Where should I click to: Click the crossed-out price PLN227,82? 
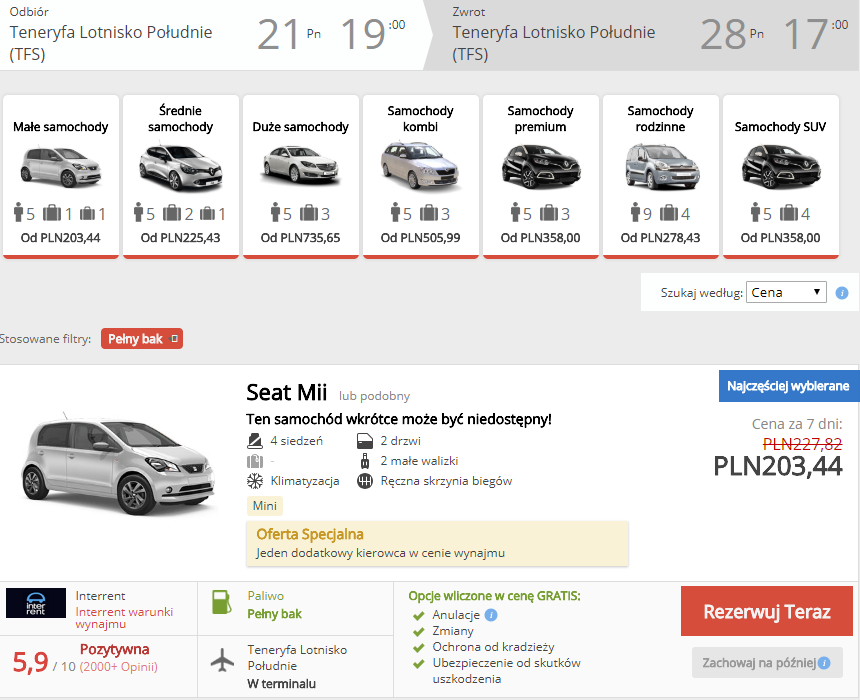[x=802, y=444]
